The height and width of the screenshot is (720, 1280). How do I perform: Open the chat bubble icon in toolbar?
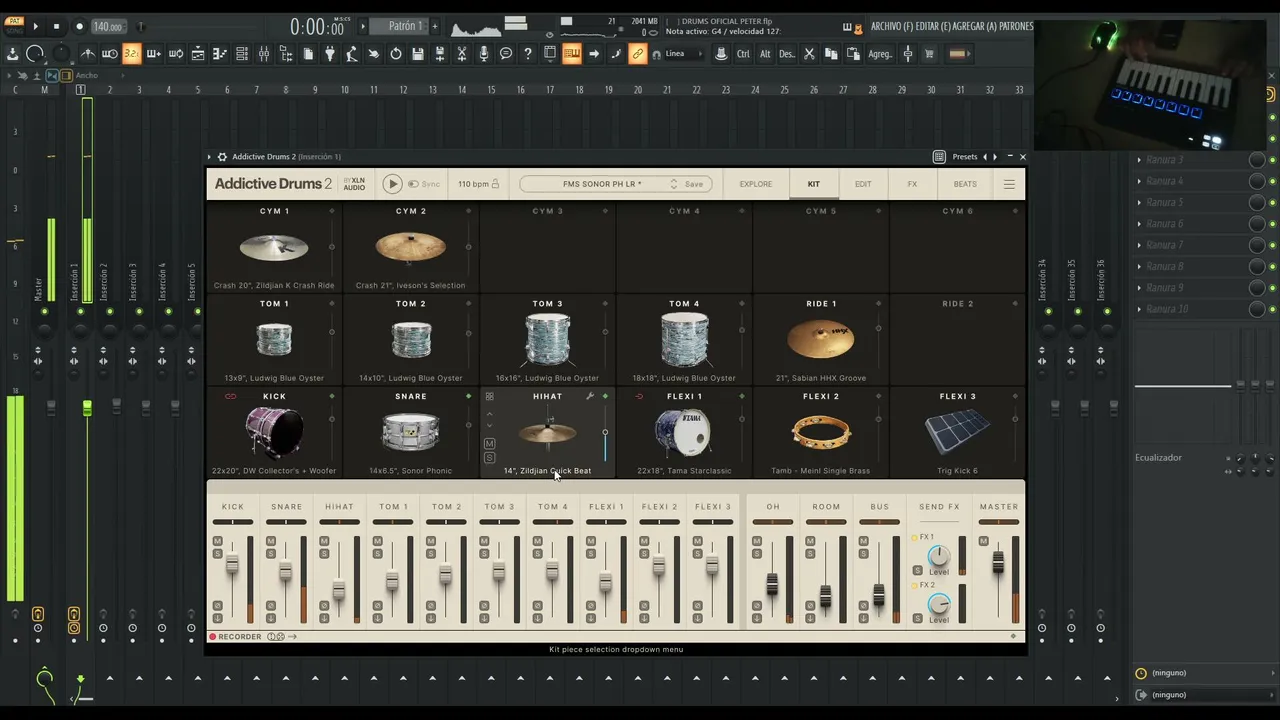[x=506, y=54]
